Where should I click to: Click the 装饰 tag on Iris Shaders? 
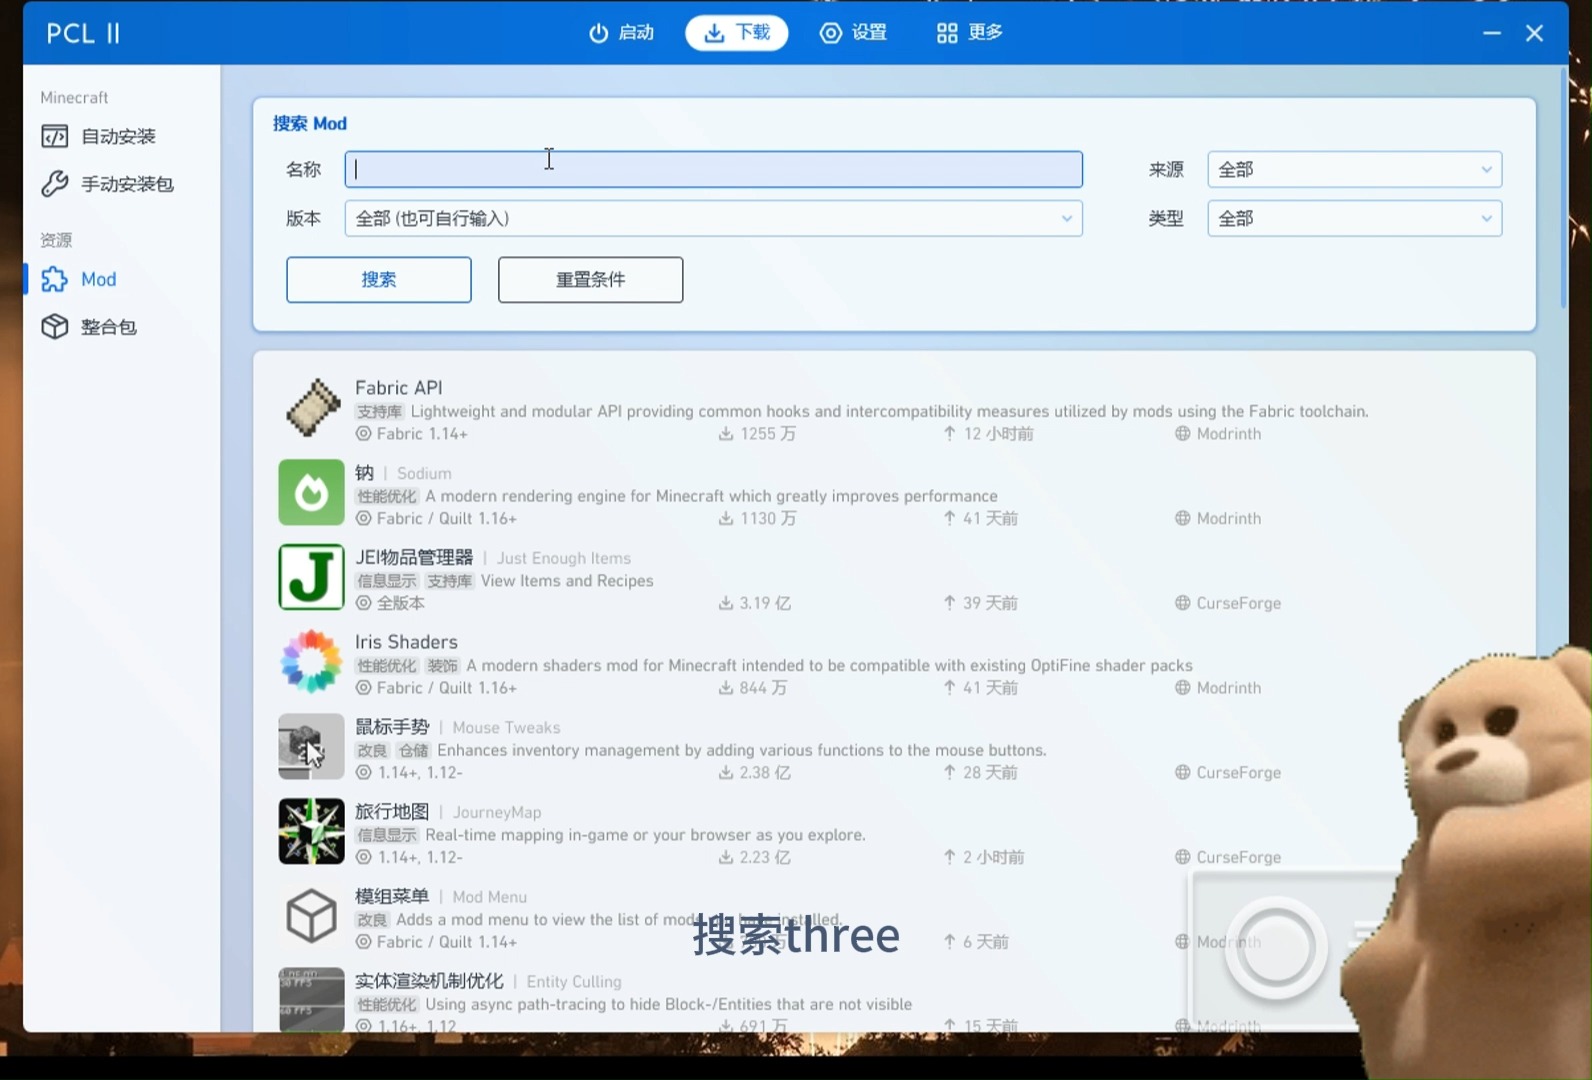442,666
